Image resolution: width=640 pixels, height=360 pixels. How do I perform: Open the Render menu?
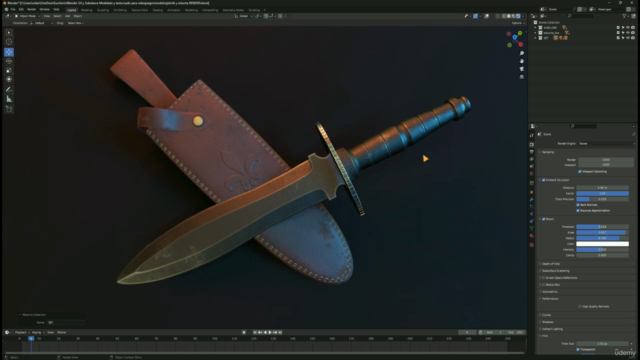31,9
